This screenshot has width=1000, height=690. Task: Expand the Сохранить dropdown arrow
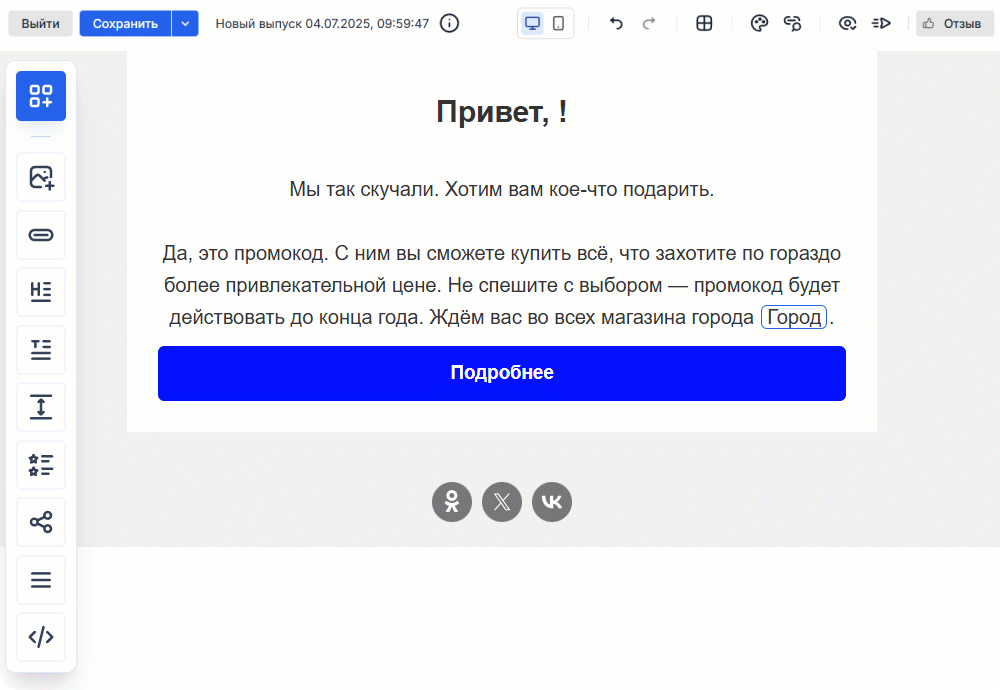(185, 23)
